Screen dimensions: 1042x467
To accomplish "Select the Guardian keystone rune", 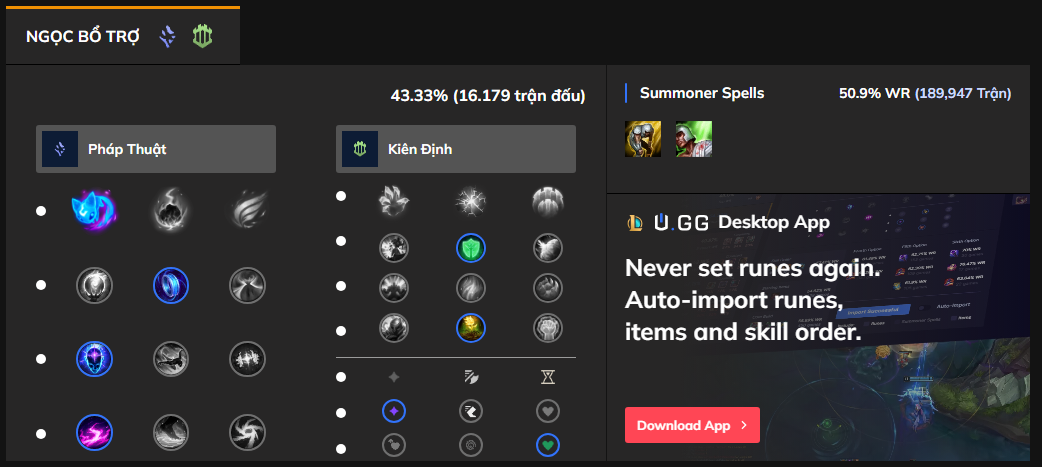I will coord(546,201).
